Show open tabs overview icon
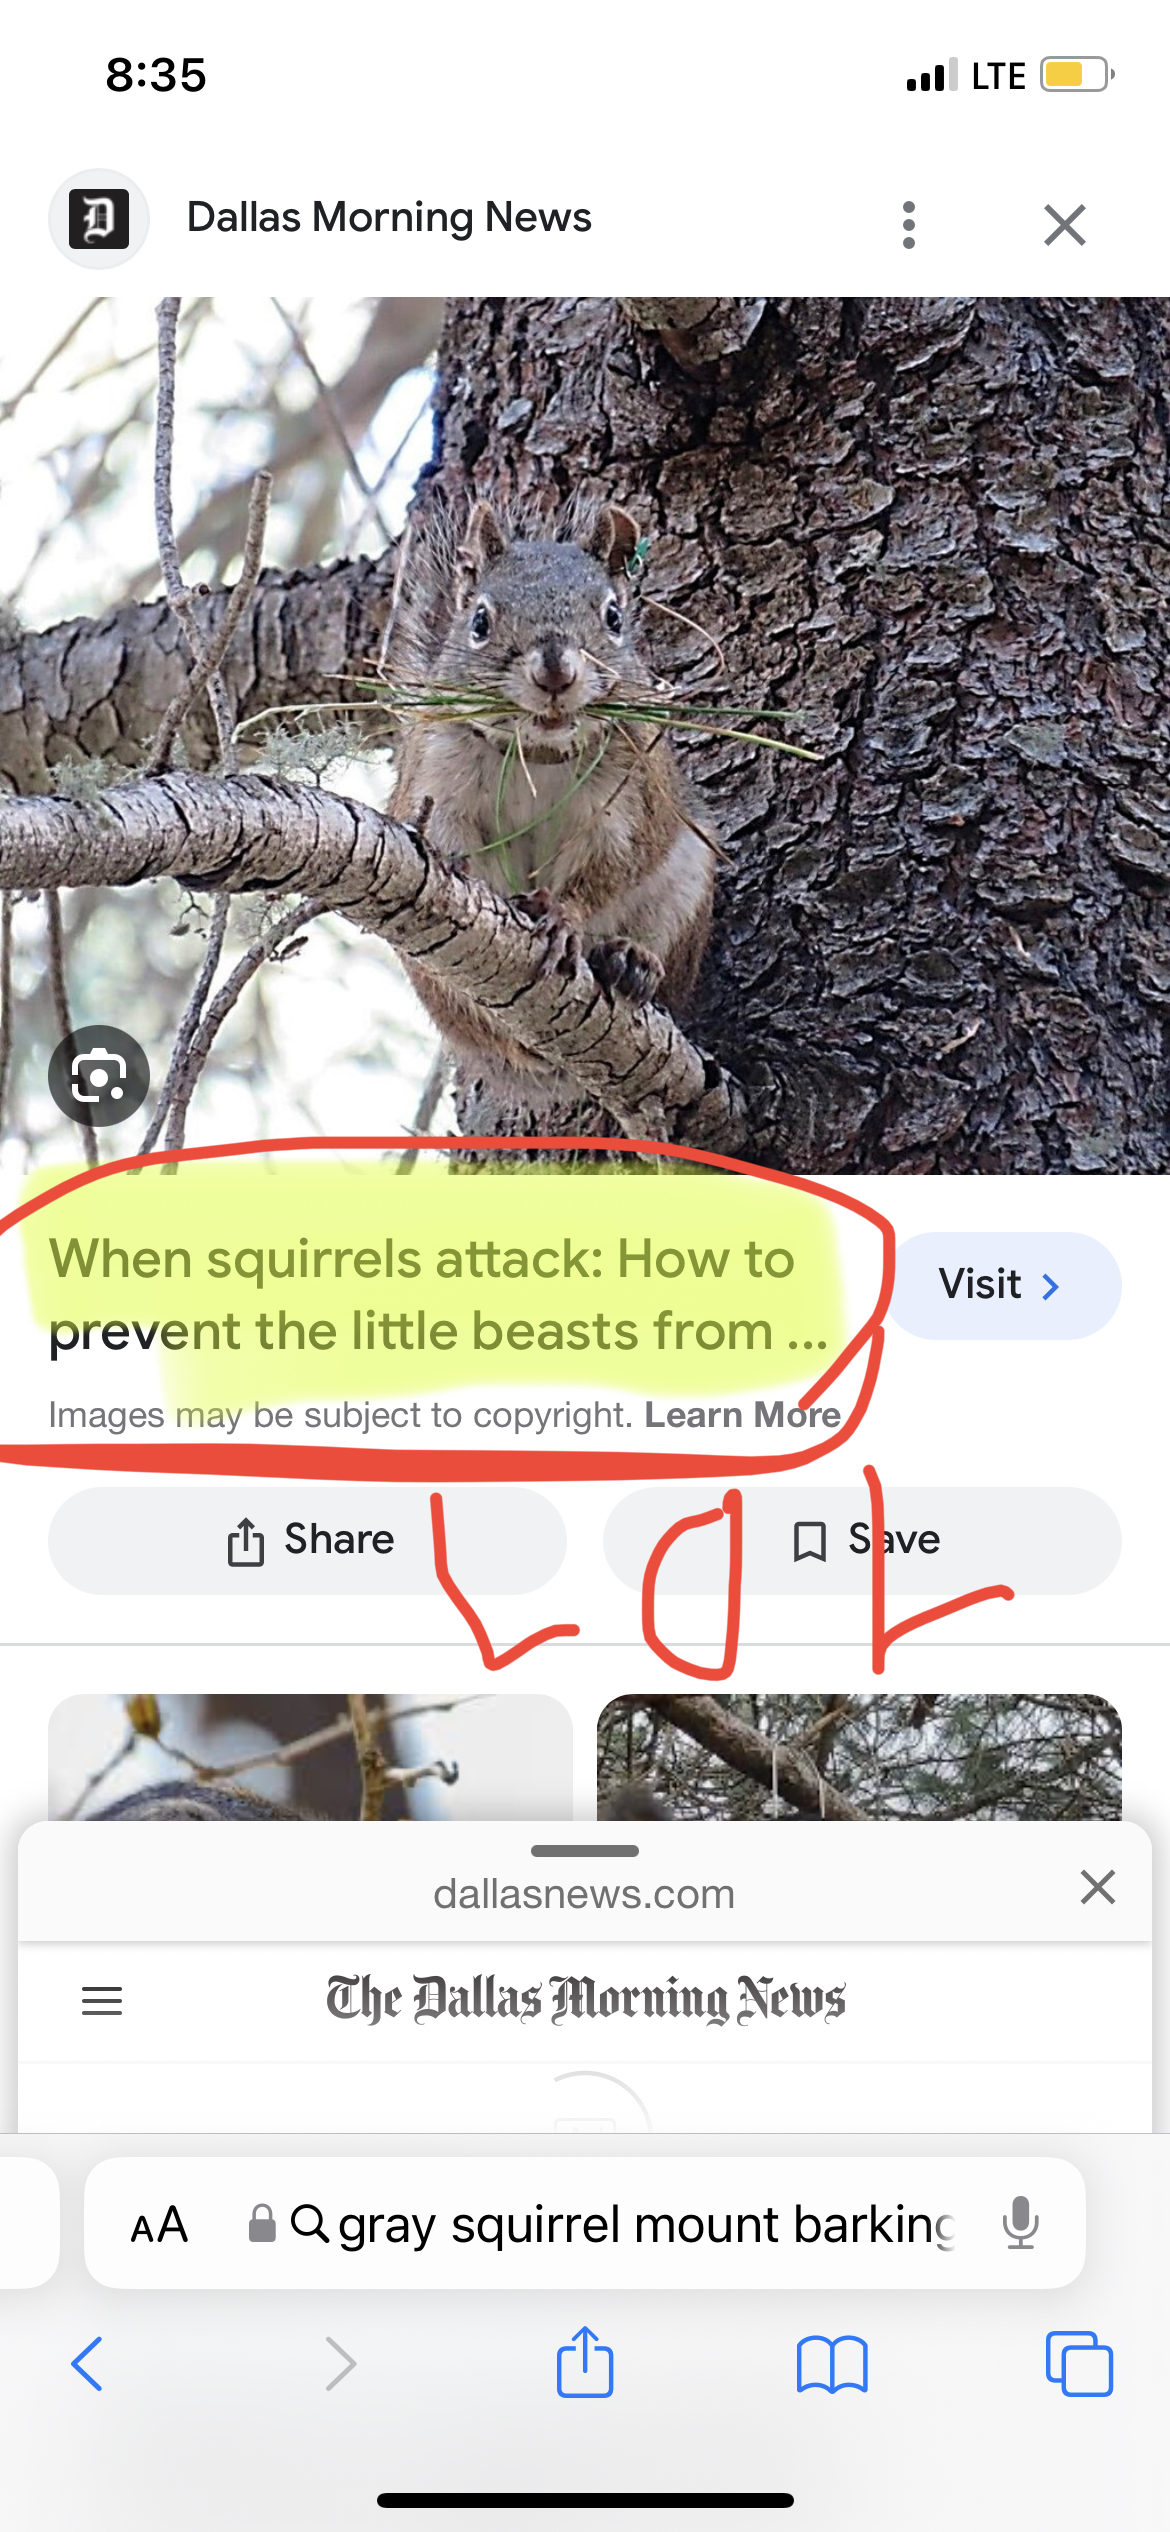 [x=1079, y=2364]
